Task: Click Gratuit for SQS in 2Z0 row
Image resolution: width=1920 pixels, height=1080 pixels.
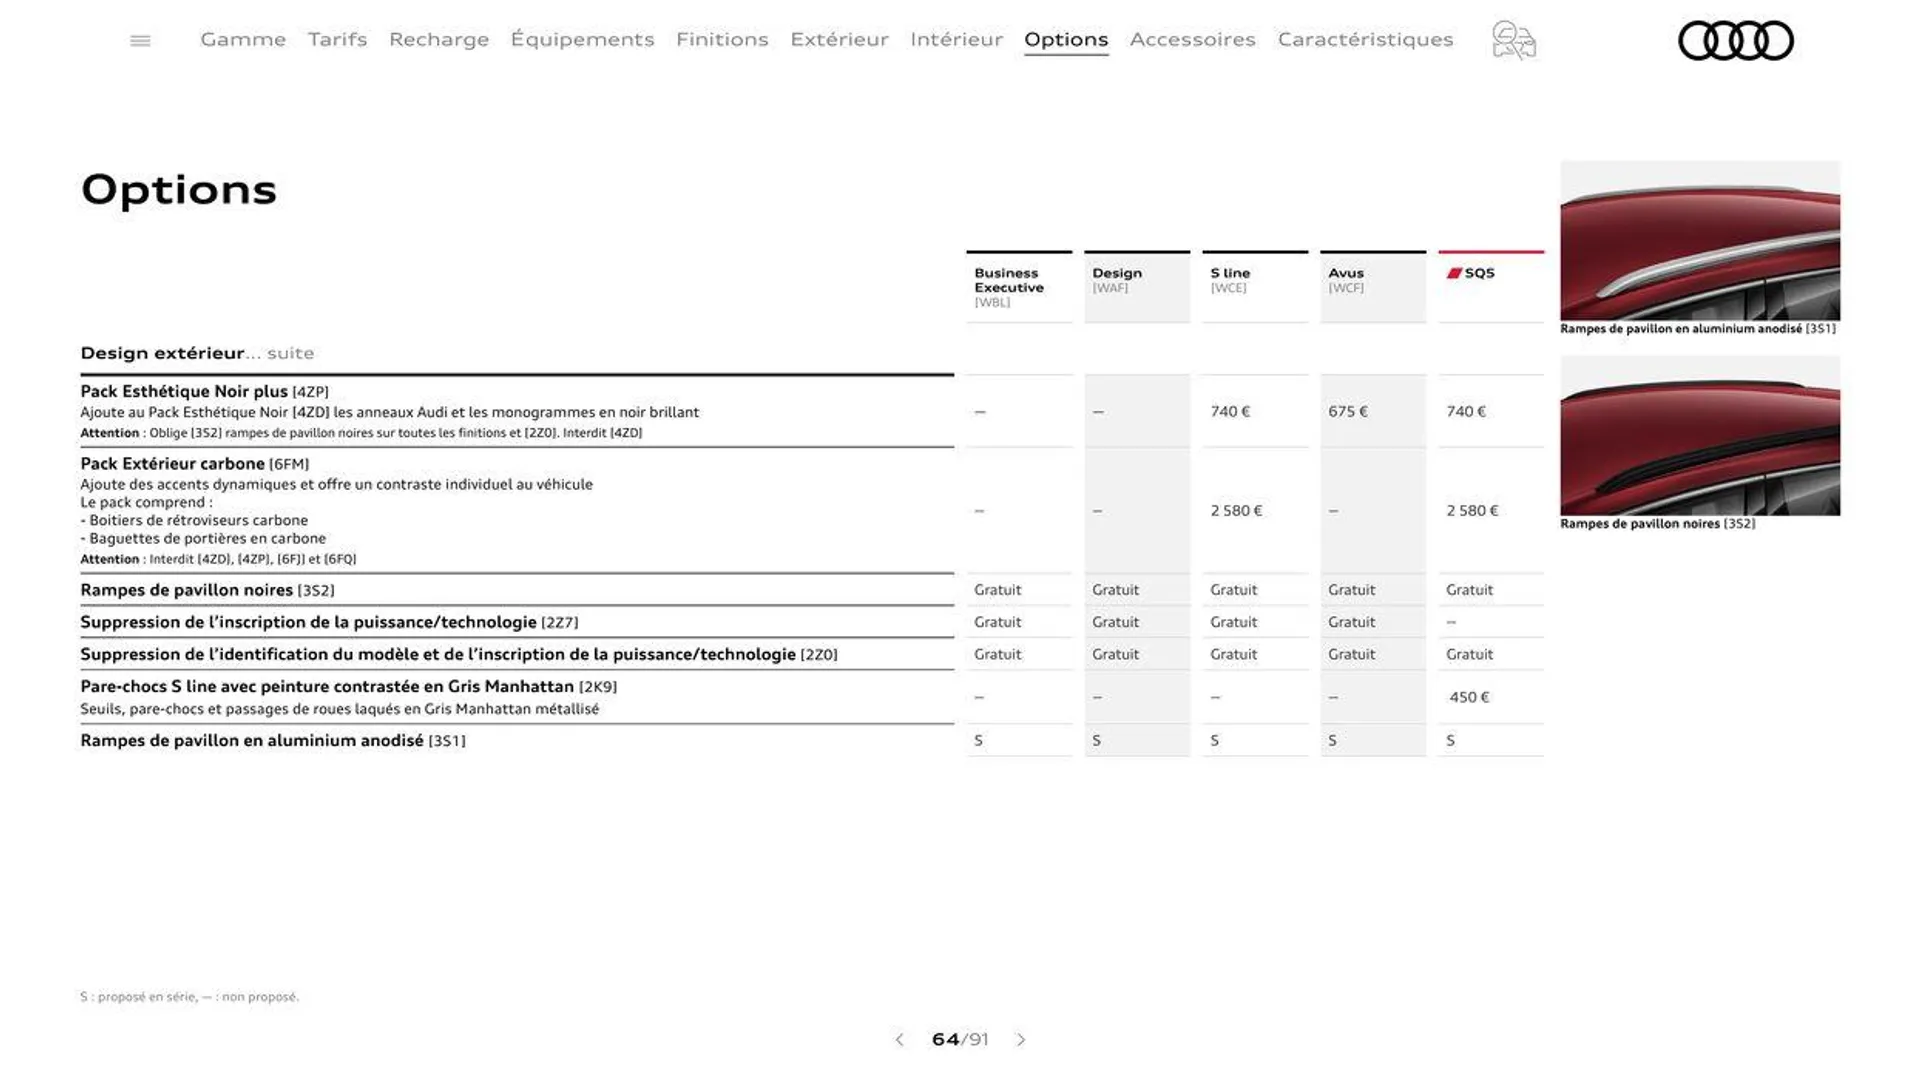Action: tap(1469, 654)
